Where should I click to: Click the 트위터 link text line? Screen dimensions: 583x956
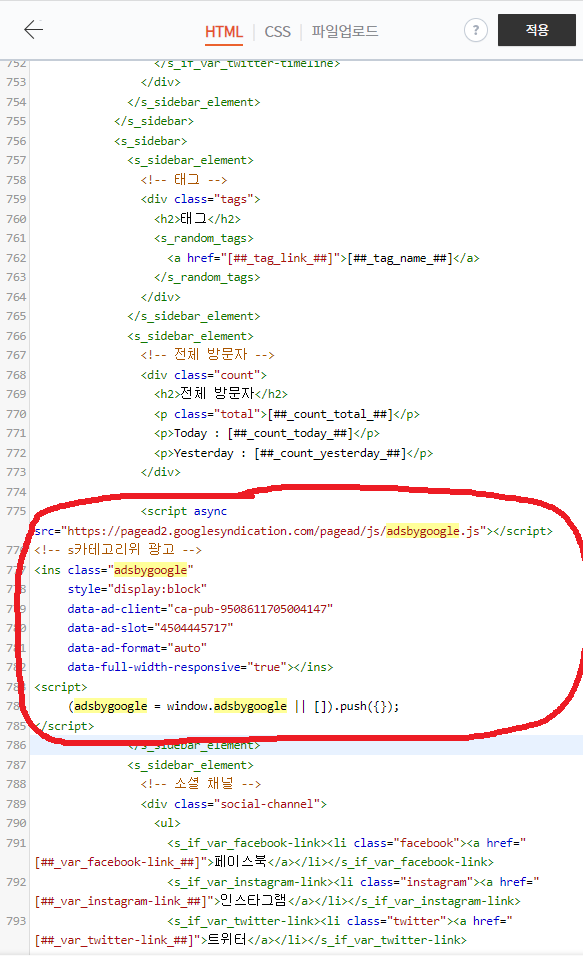click(251, 940)
